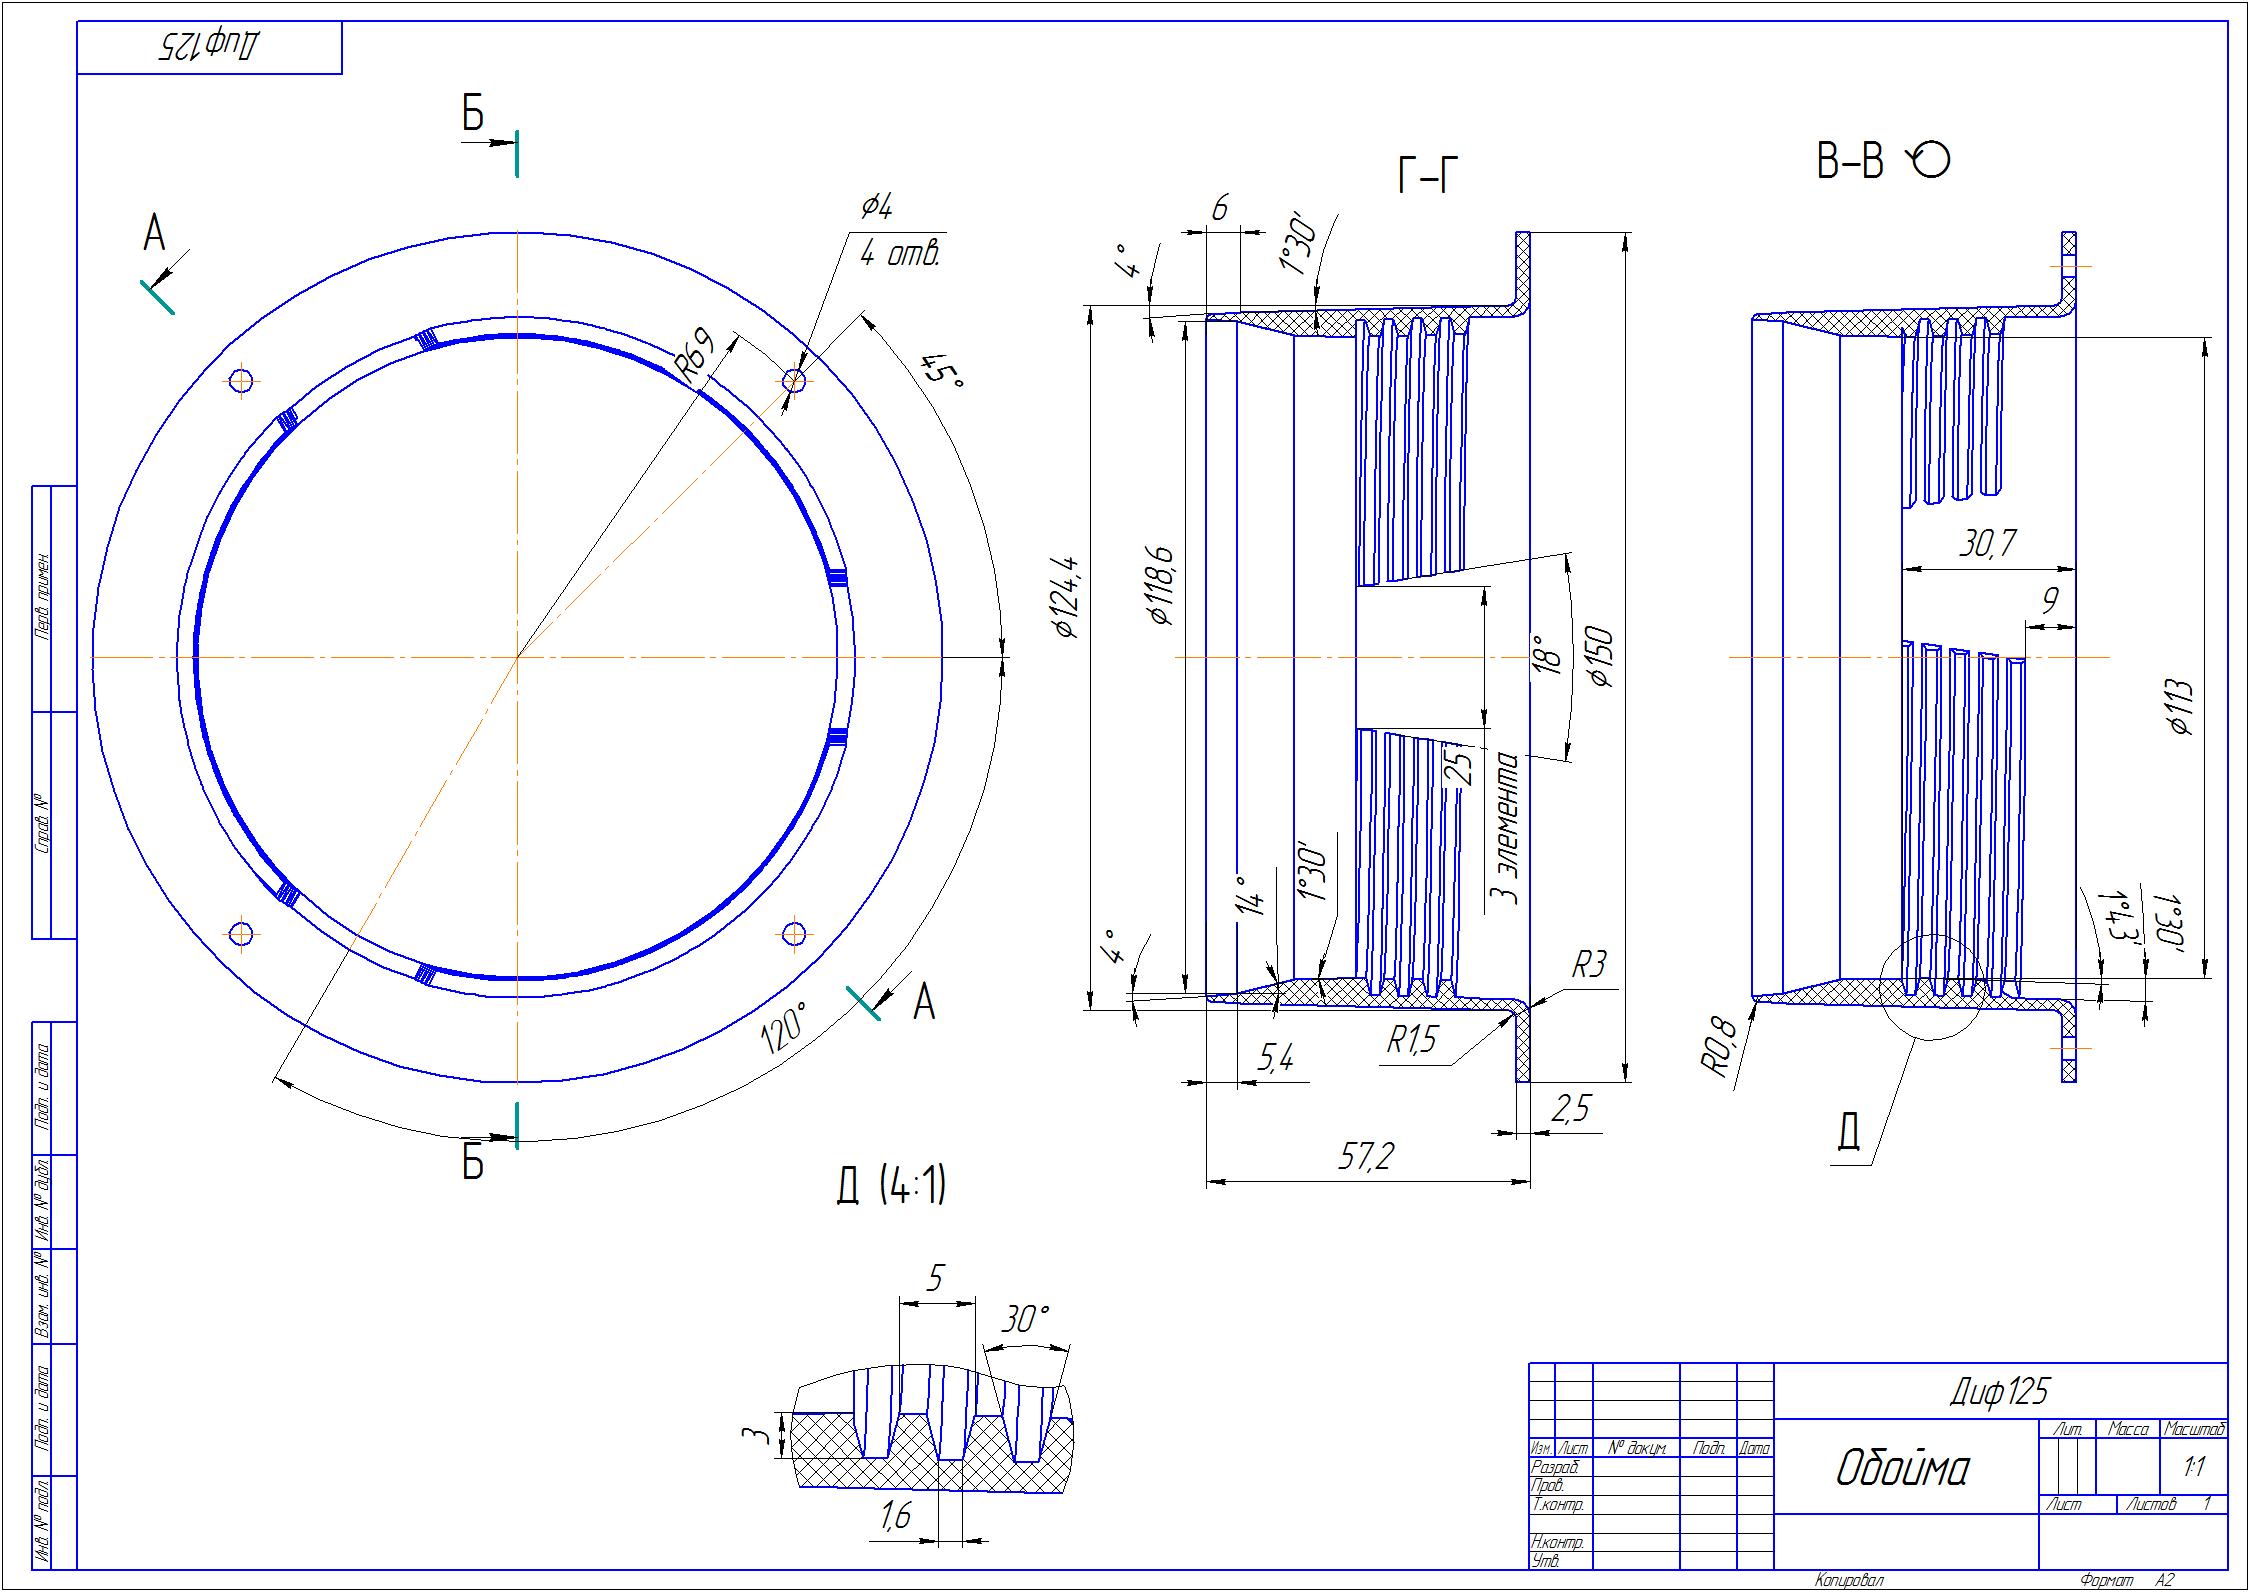Click the '3 элемента' annotation text

pos(1504,830)
